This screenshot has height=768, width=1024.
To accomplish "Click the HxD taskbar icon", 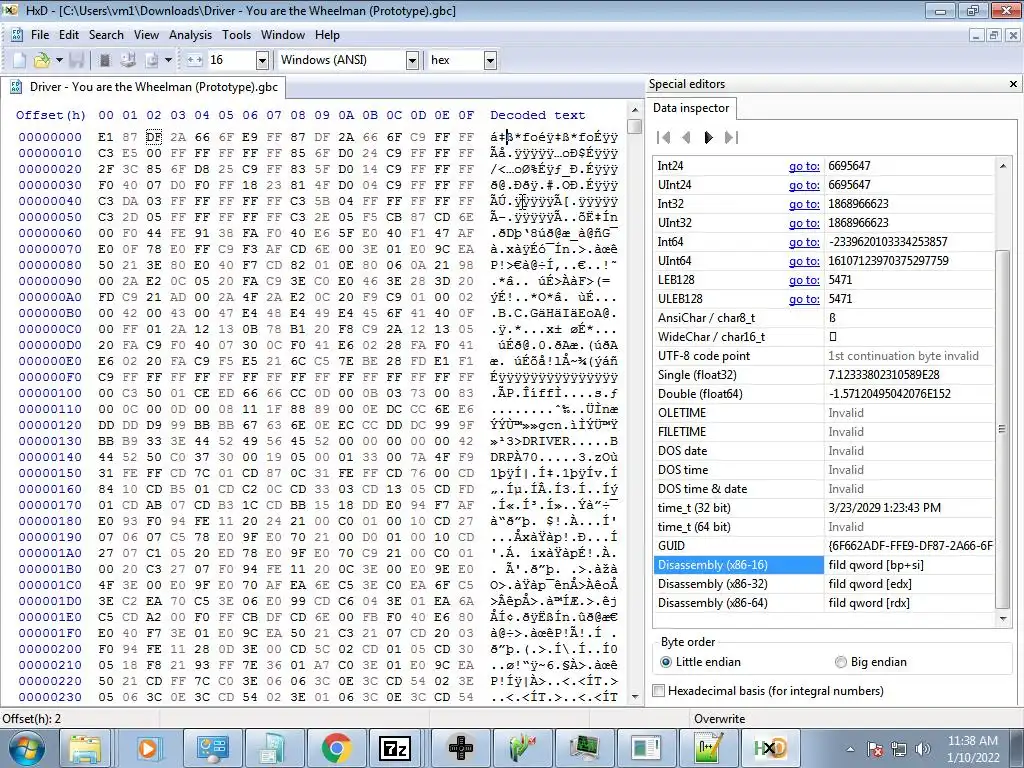I will pyautogui.click(x=771, y=748).
